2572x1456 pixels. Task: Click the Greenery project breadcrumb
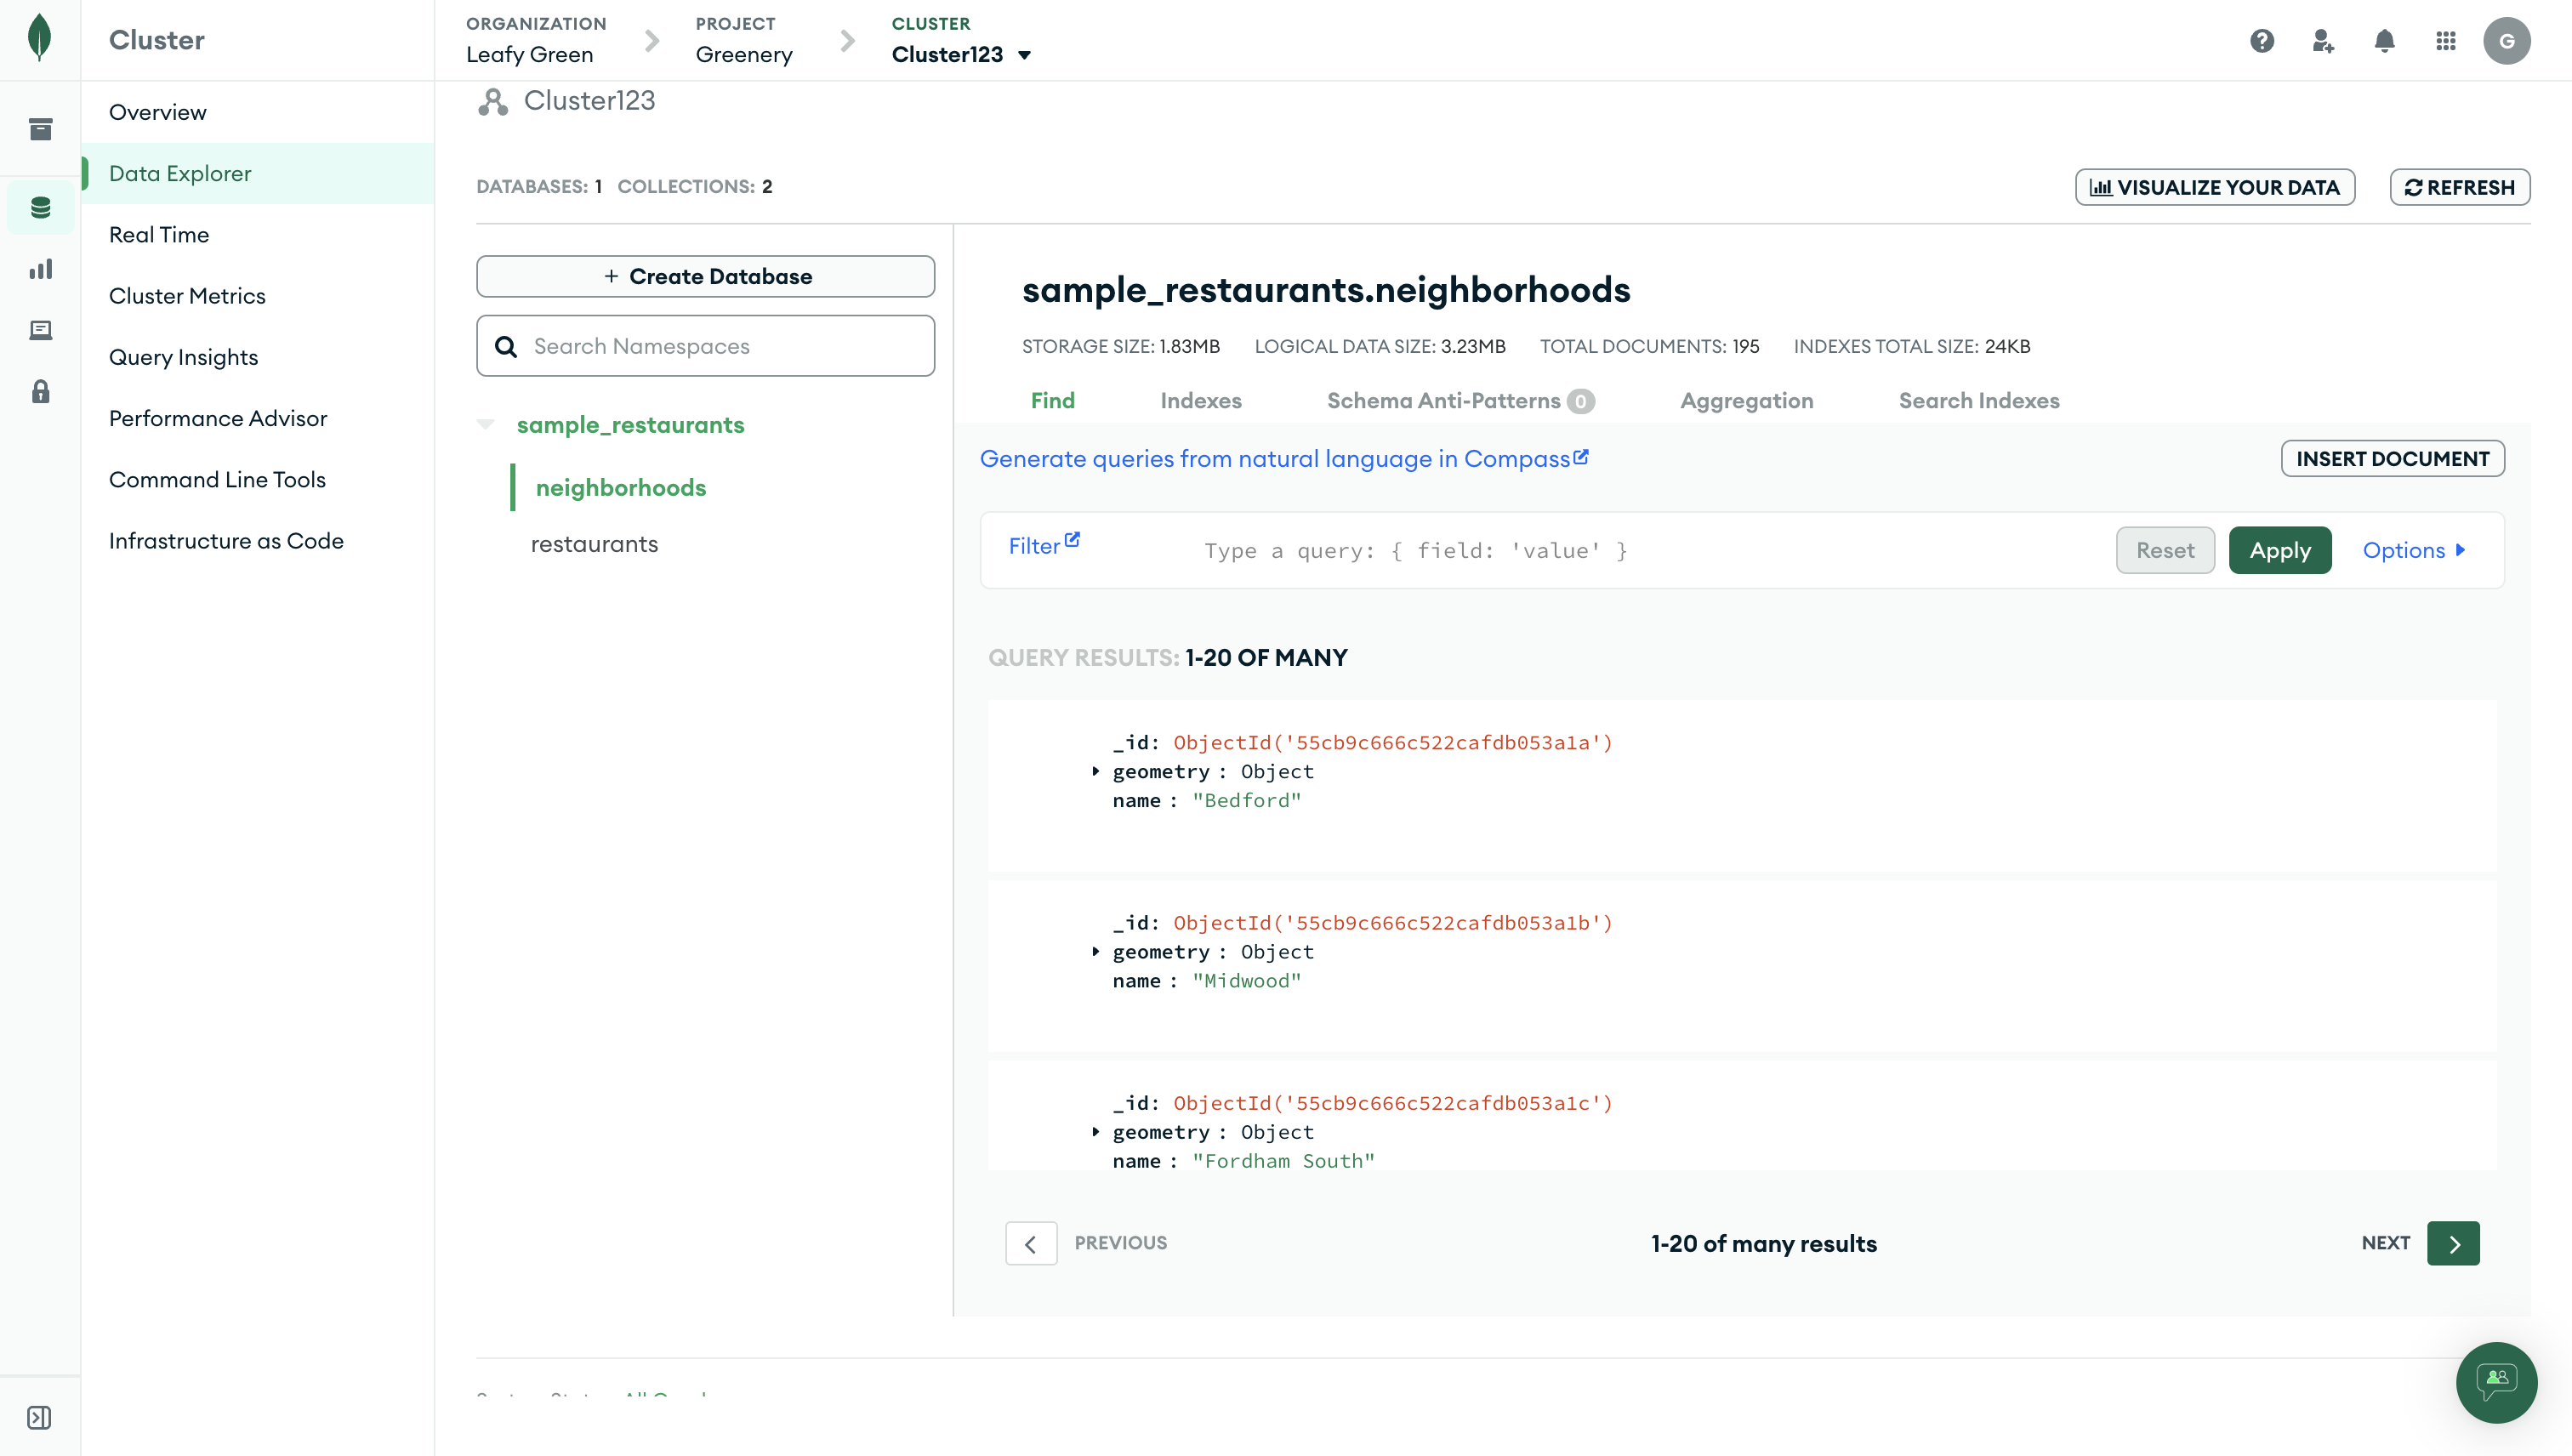(x=744, y=54)
